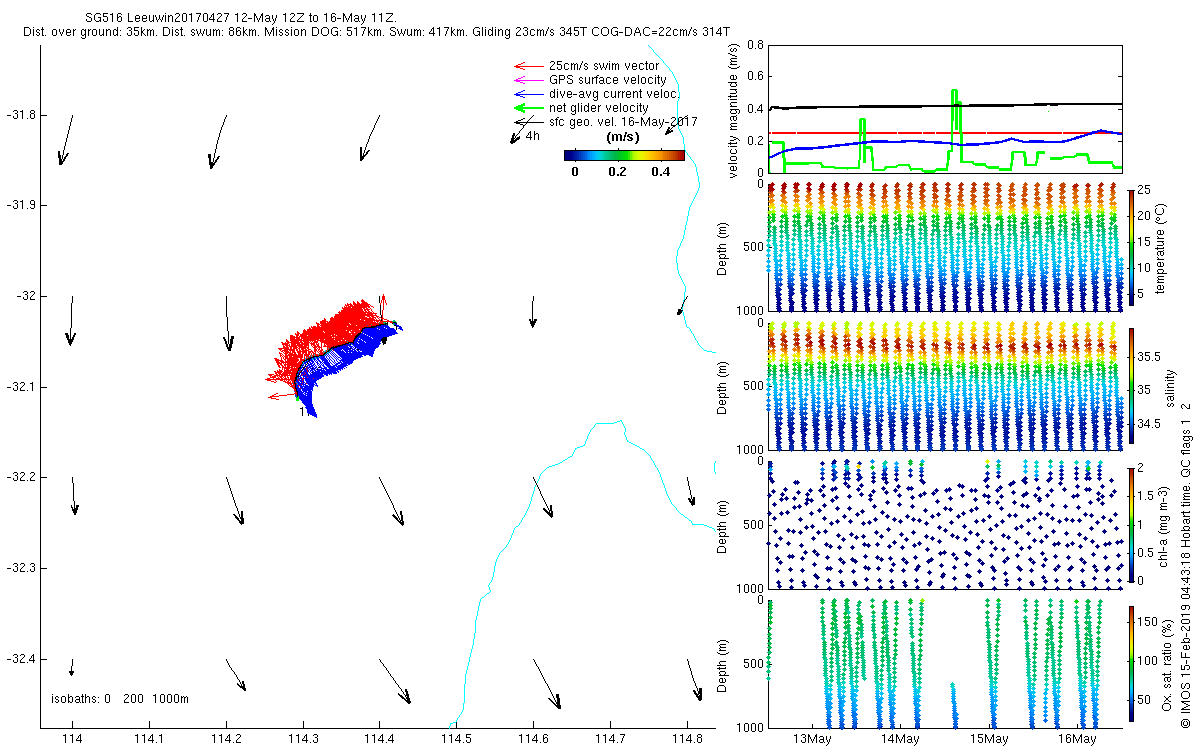
Task: Click the legend label 'dive-avg current veloc.'
Action: coord(614,93)
